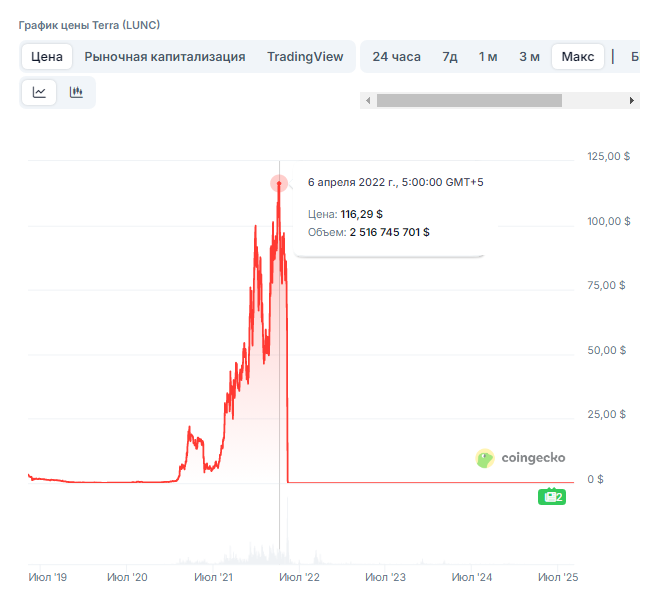This screenshot has width=655, height=599.
Task: Click the Июл '23 date label
Action: (x=385, y=577)
